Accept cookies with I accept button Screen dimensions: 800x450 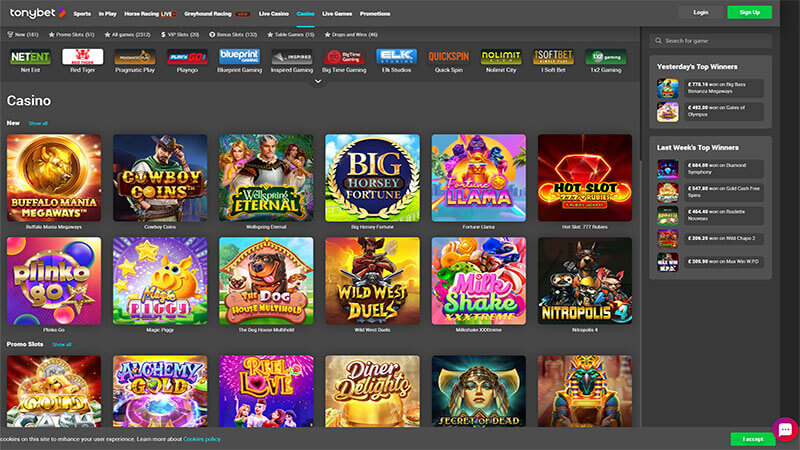point(752,439)
